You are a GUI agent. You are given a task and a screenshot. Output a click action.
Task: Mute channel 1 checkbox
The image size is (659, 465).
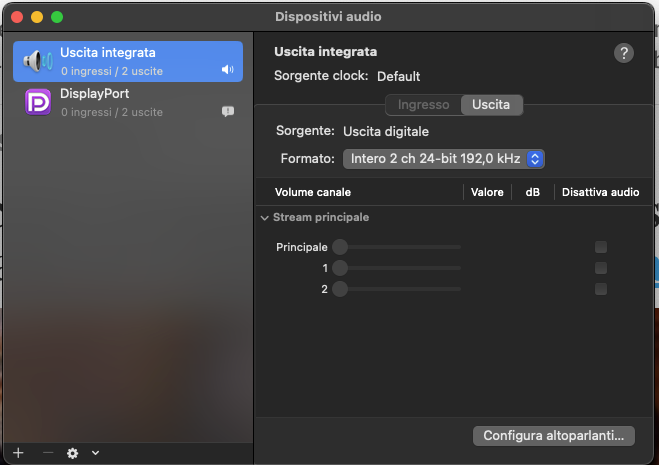tap(601, 268)
